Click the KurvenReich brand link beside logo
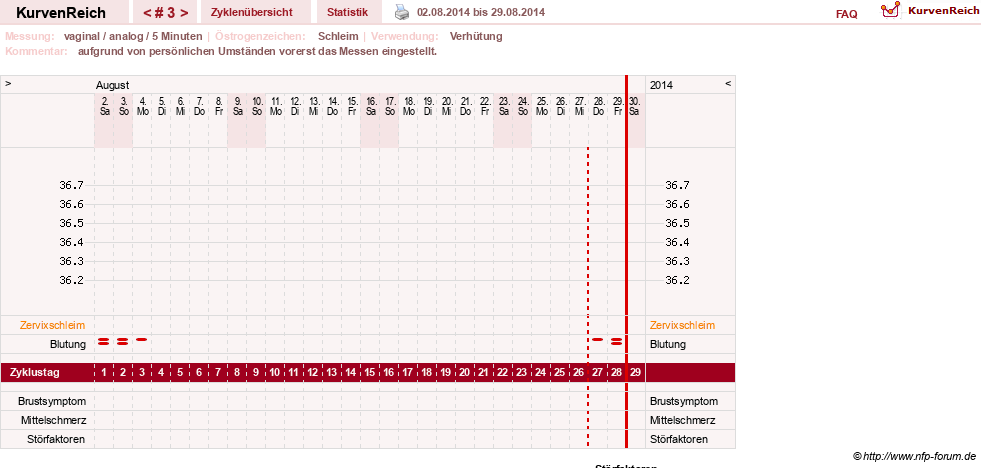Image resolution: width=981 pixels, height=468 pixels. coord(943,11)
